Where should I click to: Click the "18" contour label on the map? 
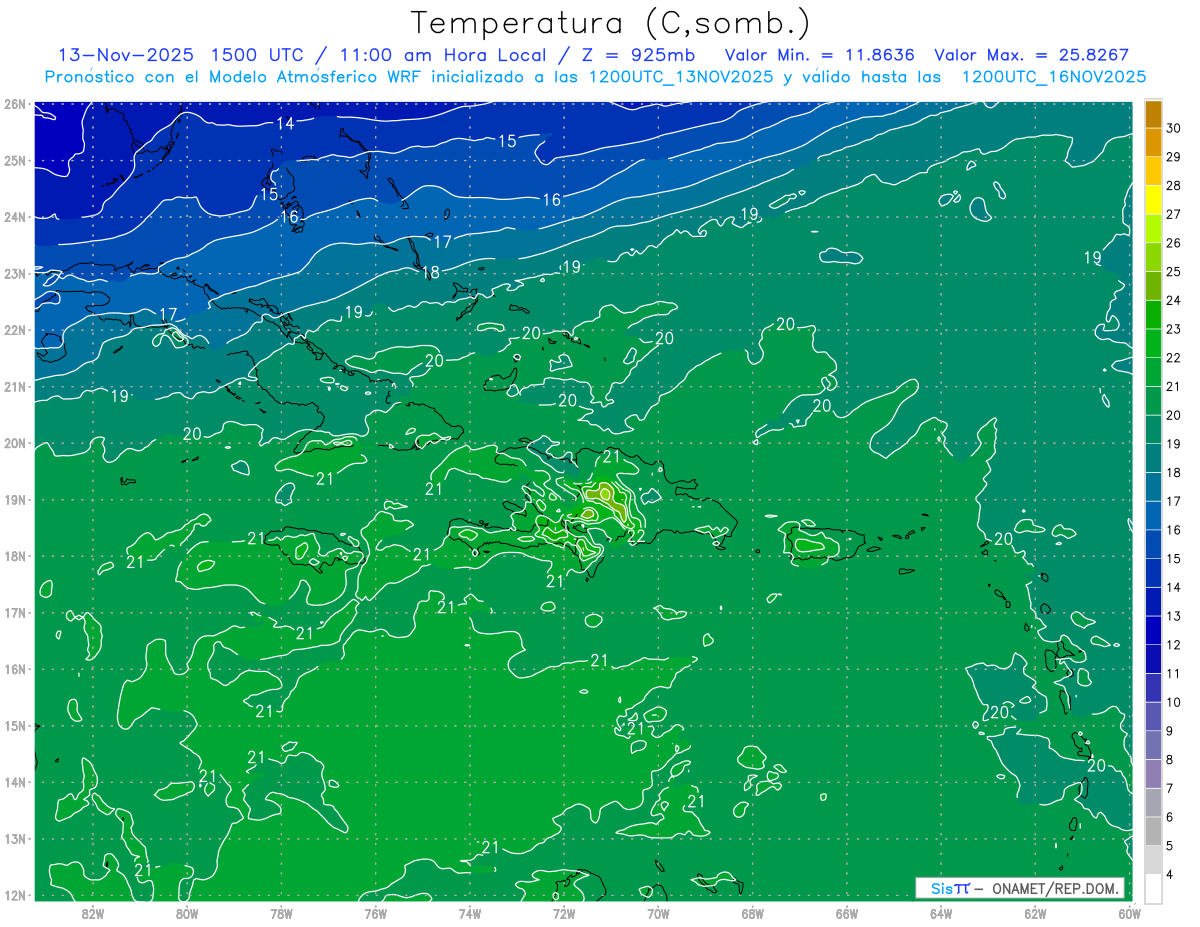coord(430,272)
